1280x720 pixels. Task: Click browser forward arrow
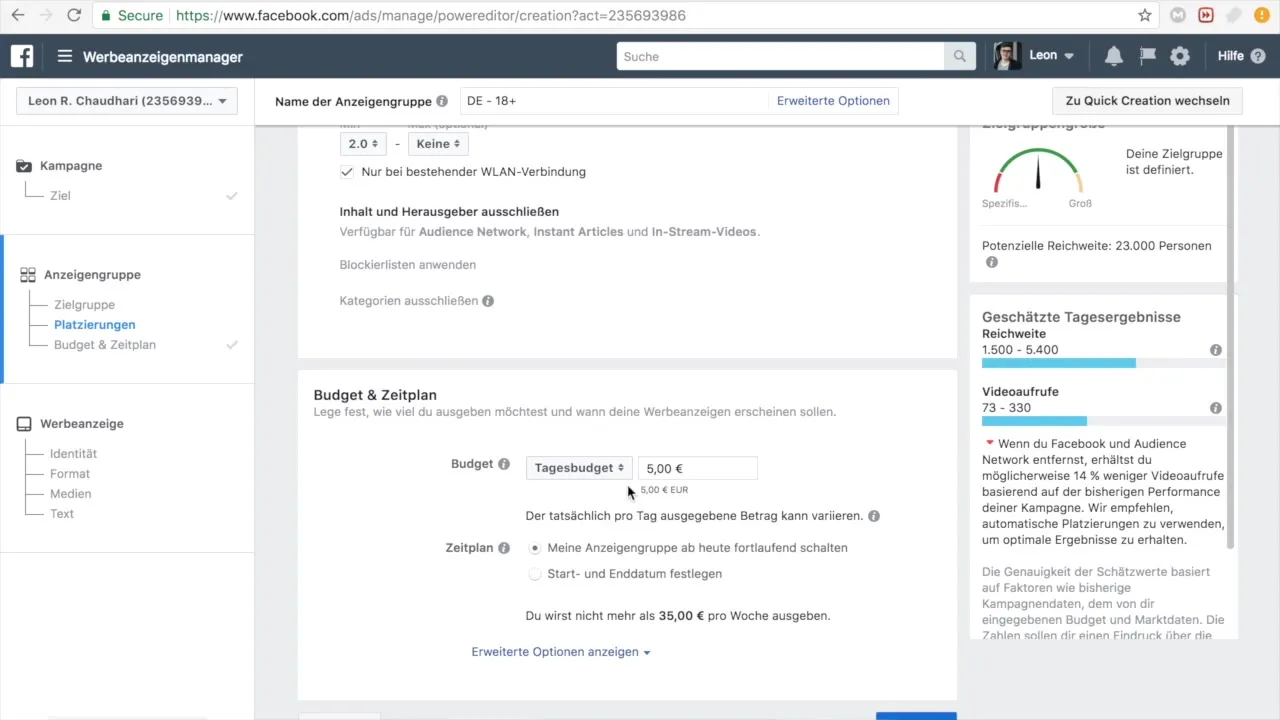tap(46, 16)
